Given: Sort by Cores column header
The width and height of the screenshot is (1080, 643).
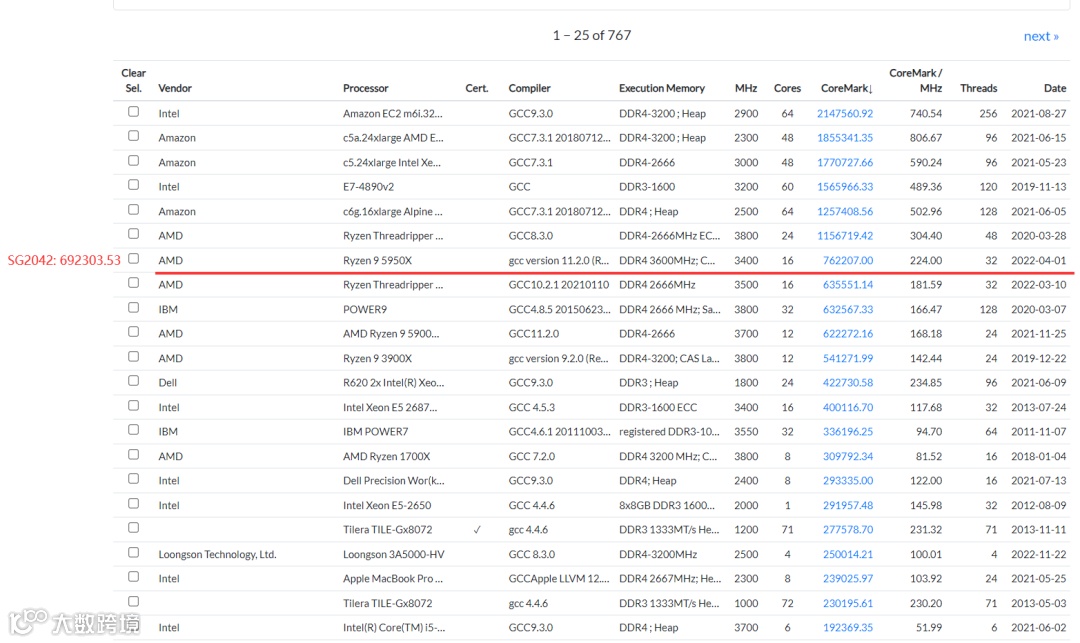Looking at the screenshot, I should pyautogui.click(x=787, y=88).
